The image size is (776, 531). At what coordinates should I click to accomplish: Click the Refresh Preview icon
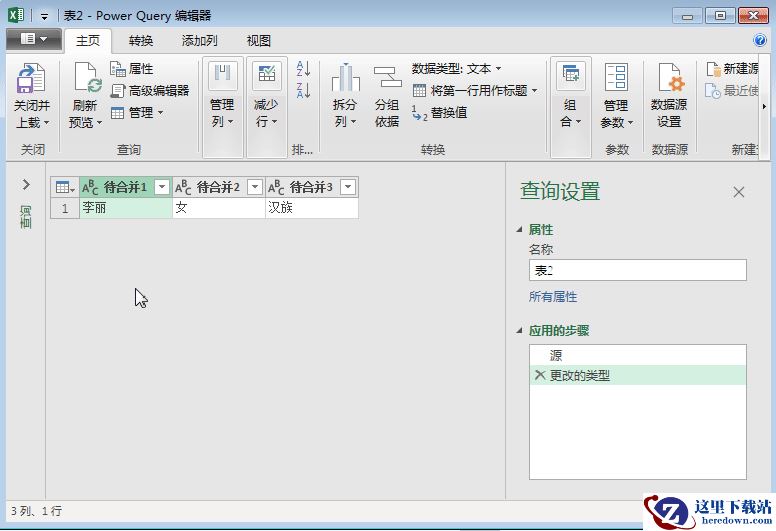pos(87,78)
